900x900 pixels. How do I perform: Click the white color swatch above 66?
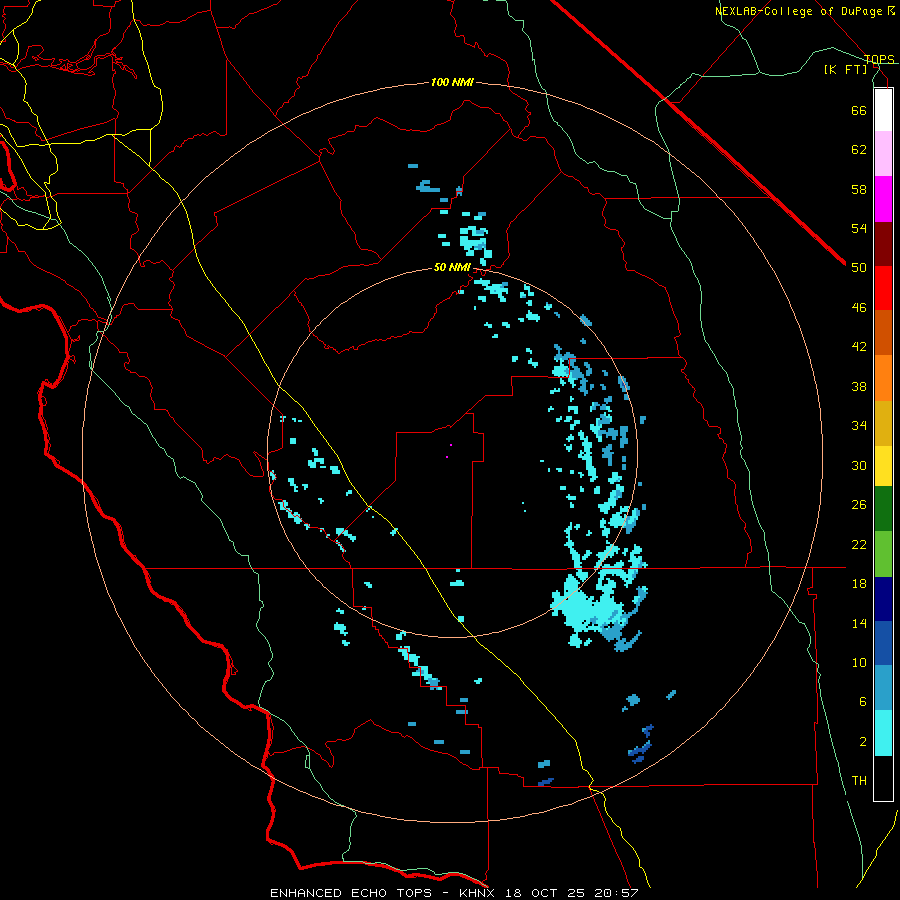point(883,110)
